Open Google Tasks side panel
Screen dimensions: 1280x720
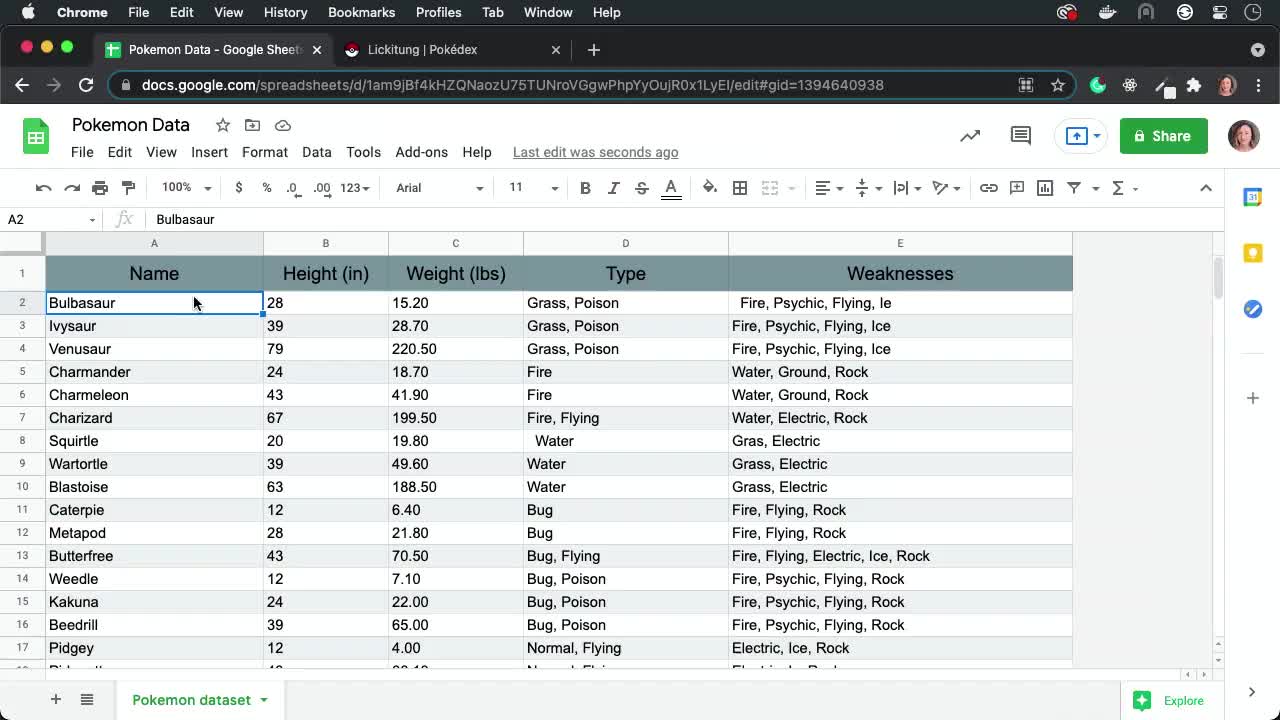pyautogui.click(x=1252, y=309)
